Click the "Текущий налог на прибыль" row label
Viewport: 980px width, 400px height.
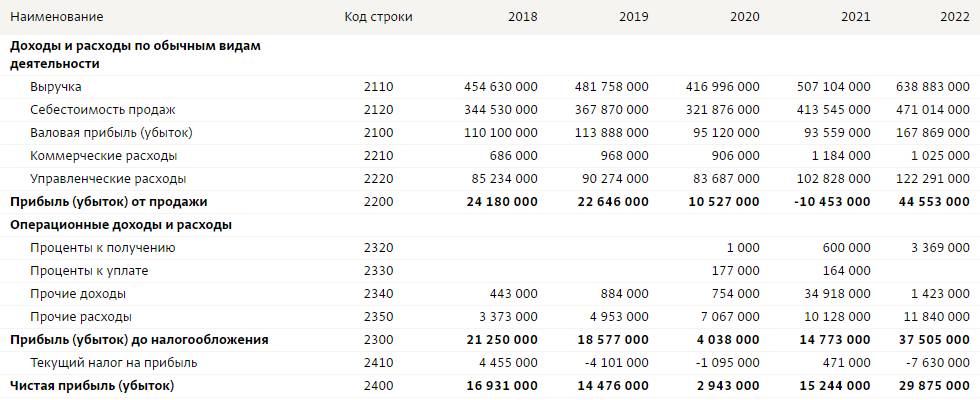tap(114, 362)
